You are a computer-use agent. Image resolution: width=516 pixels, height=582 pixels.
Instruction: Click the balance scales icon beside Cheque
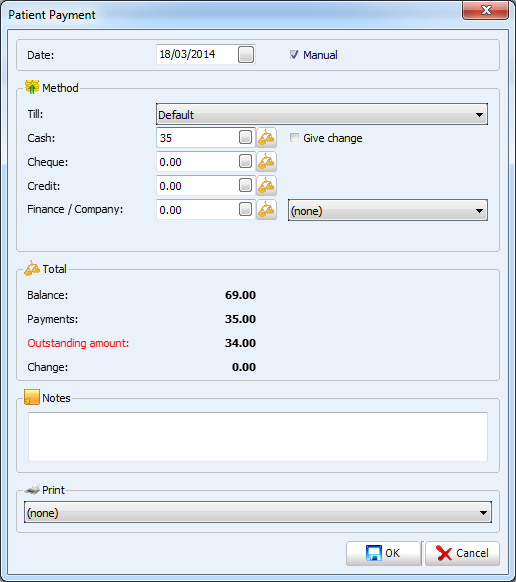coord(266,162)
